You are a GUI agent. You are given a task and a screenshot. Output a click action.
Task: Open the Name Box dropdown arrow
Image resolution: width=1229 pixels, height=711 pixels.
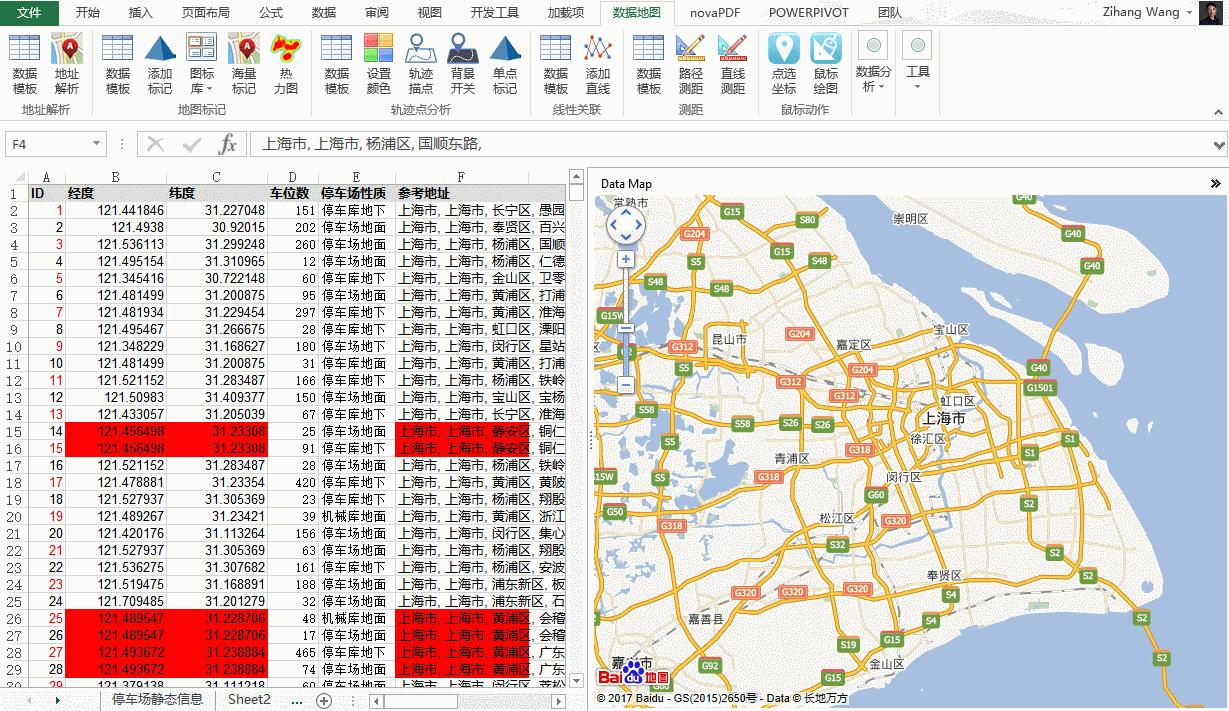[97, 144]
